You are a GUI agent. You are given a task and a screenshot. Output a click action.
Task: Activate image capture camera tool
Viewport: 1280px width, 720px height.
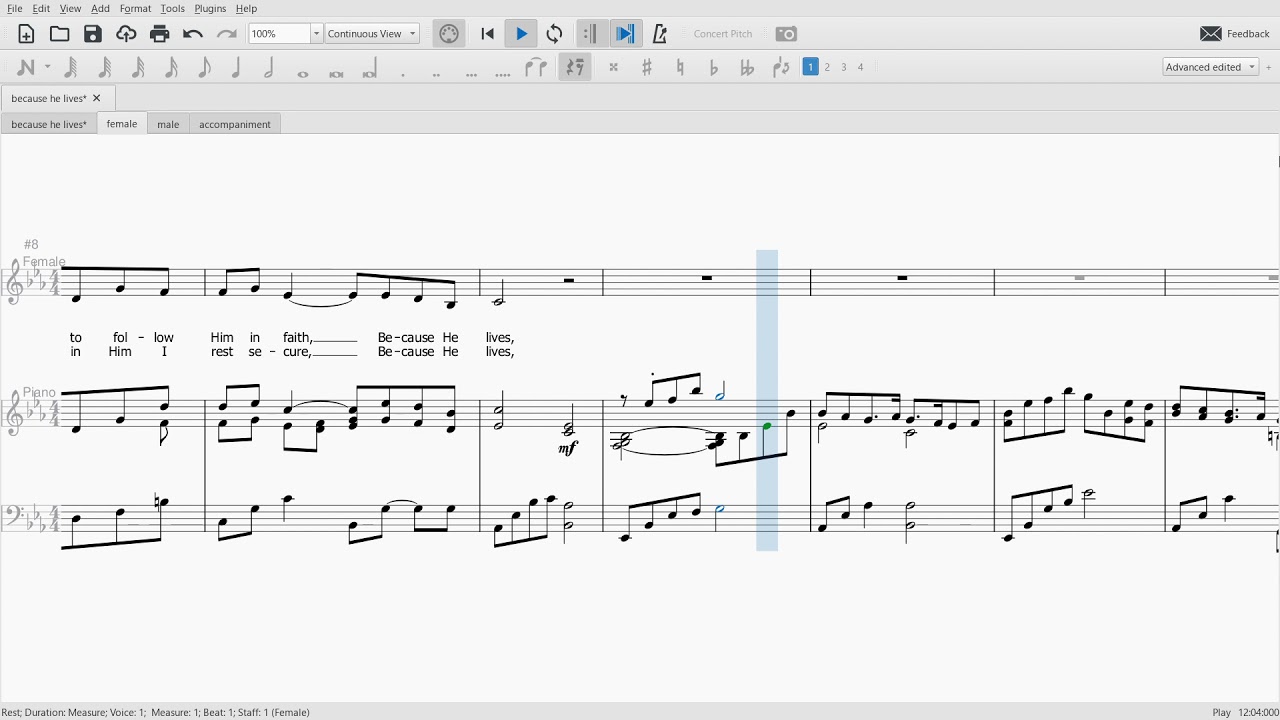(787, 34)
